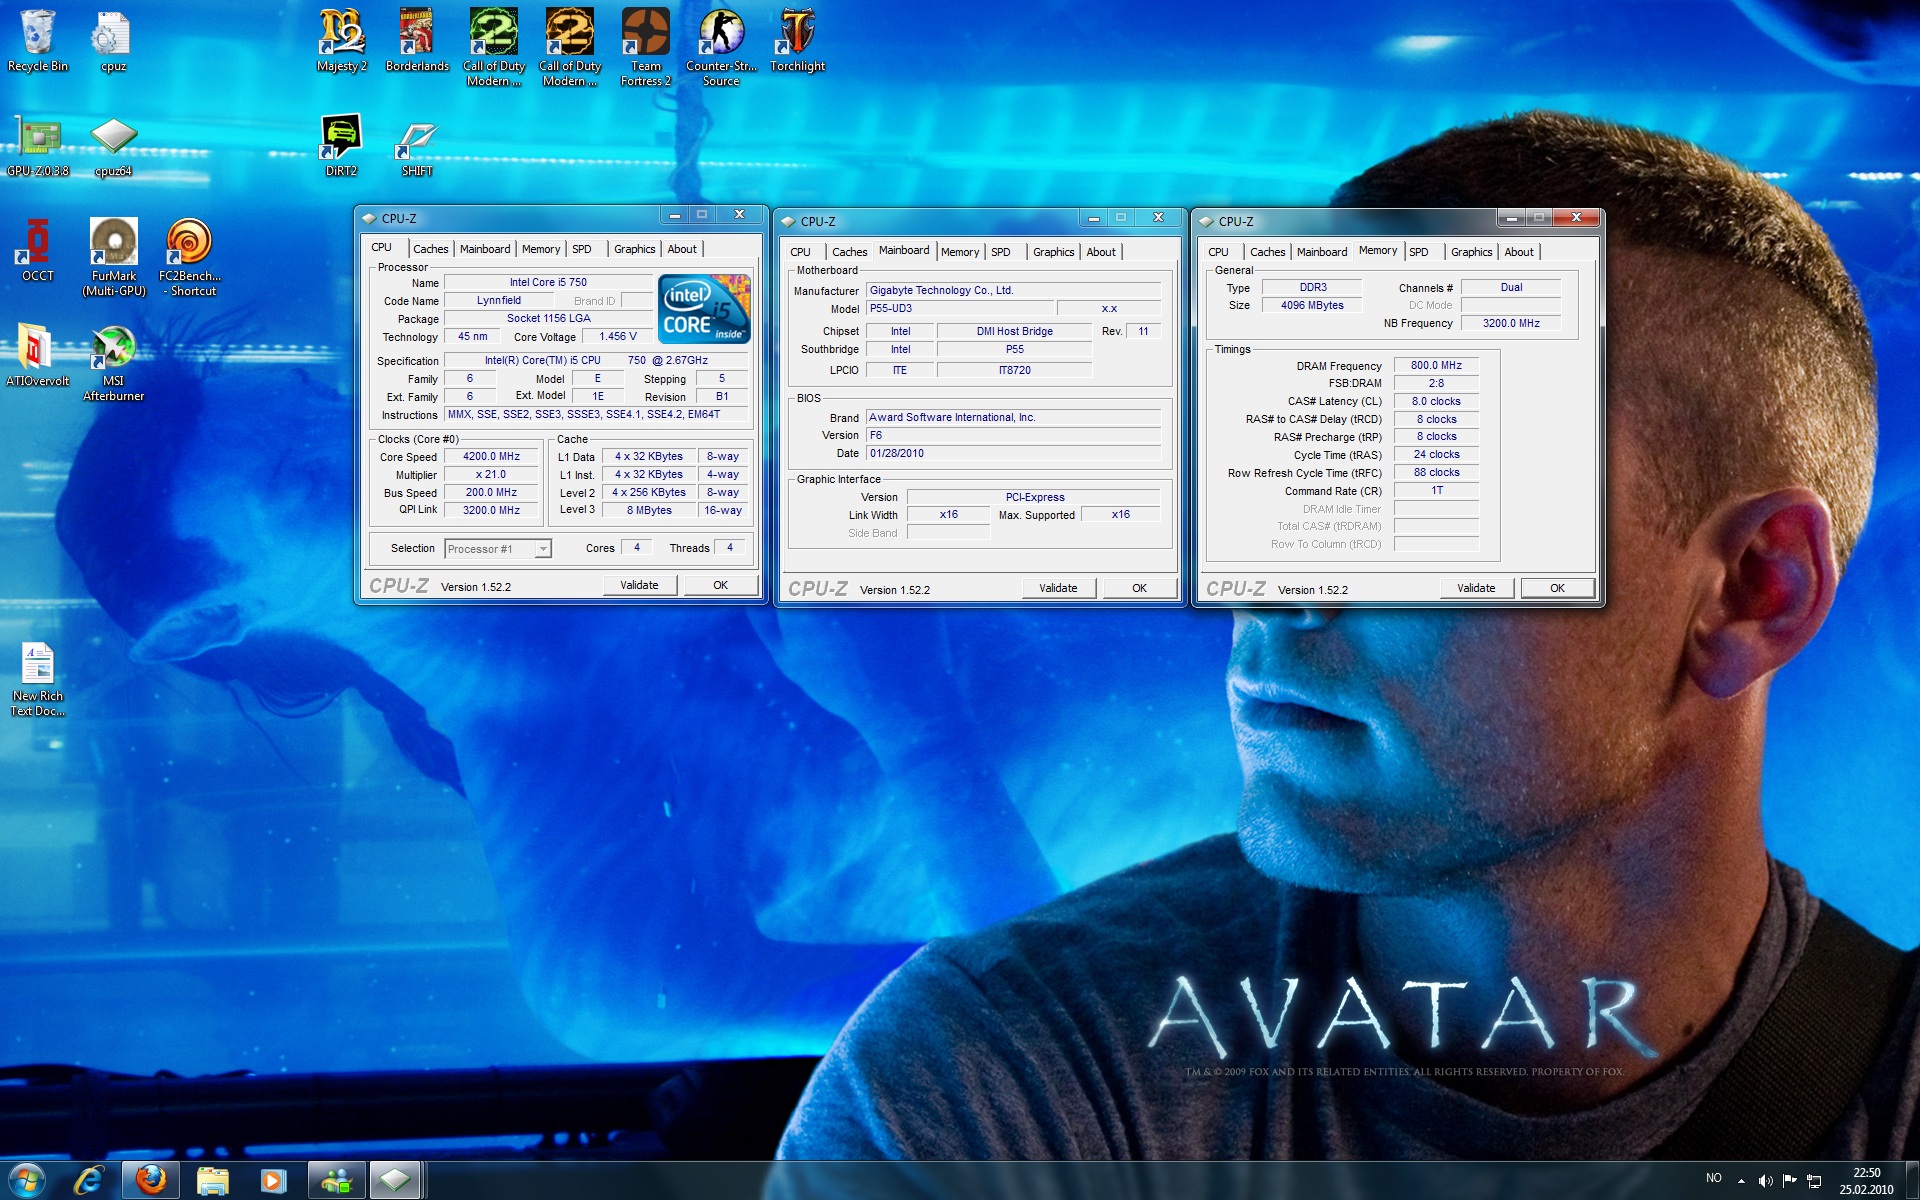The width and height of the screenshot is (1920, 1200).
Task: Launch the SHIFT desktop shortcut
Action: [417, 147]
